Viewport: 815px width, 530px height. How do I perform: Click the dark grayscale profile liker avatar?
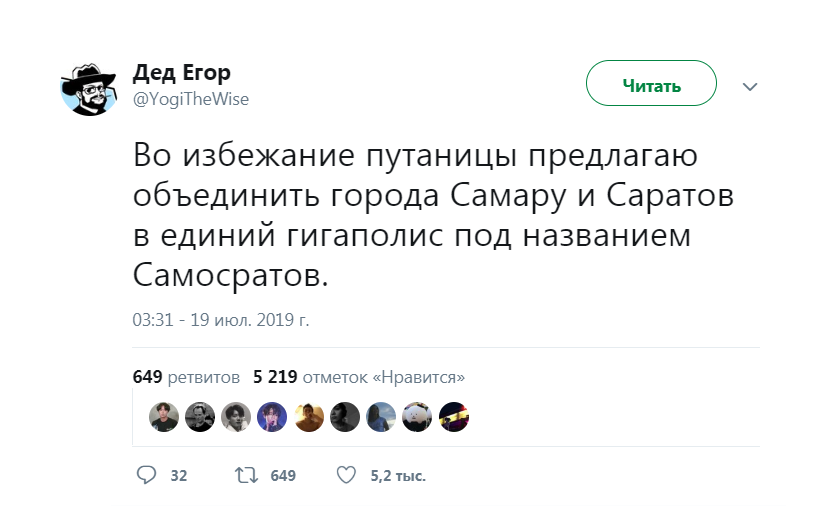(x=345, y=416)
